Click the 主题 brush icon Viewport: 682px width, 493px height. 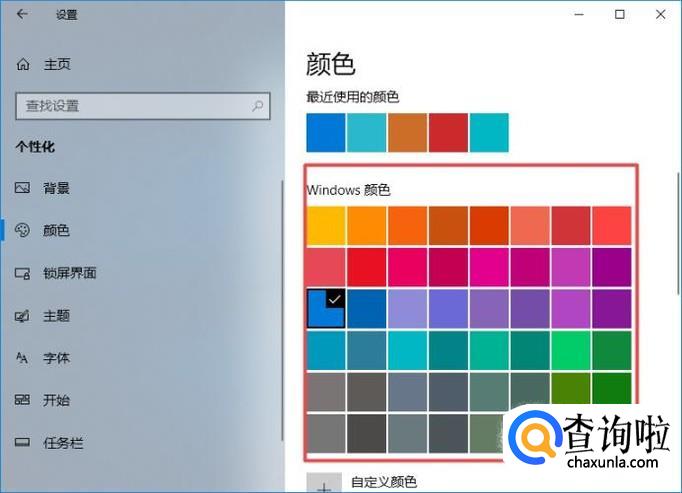(x=22, y=315)
